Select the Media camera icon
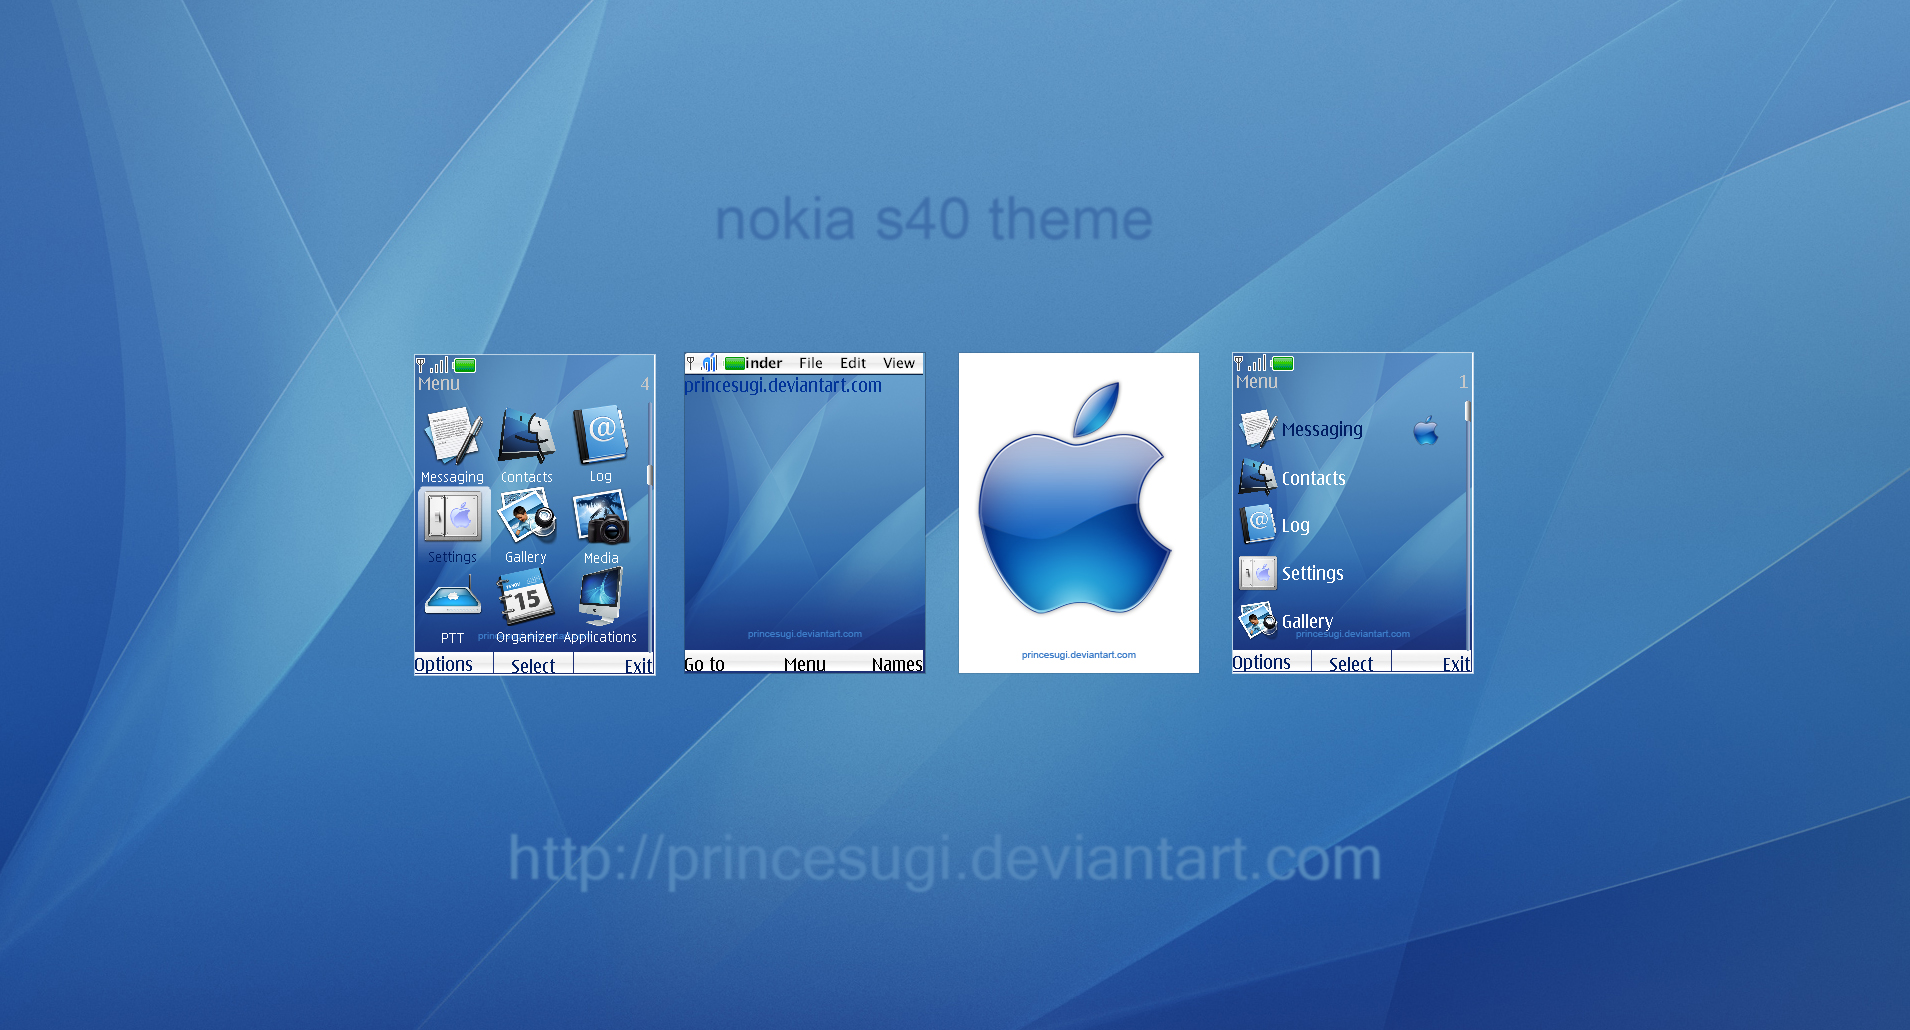The height and width of the screenshot is (1030, 1910). click(600, 517)
